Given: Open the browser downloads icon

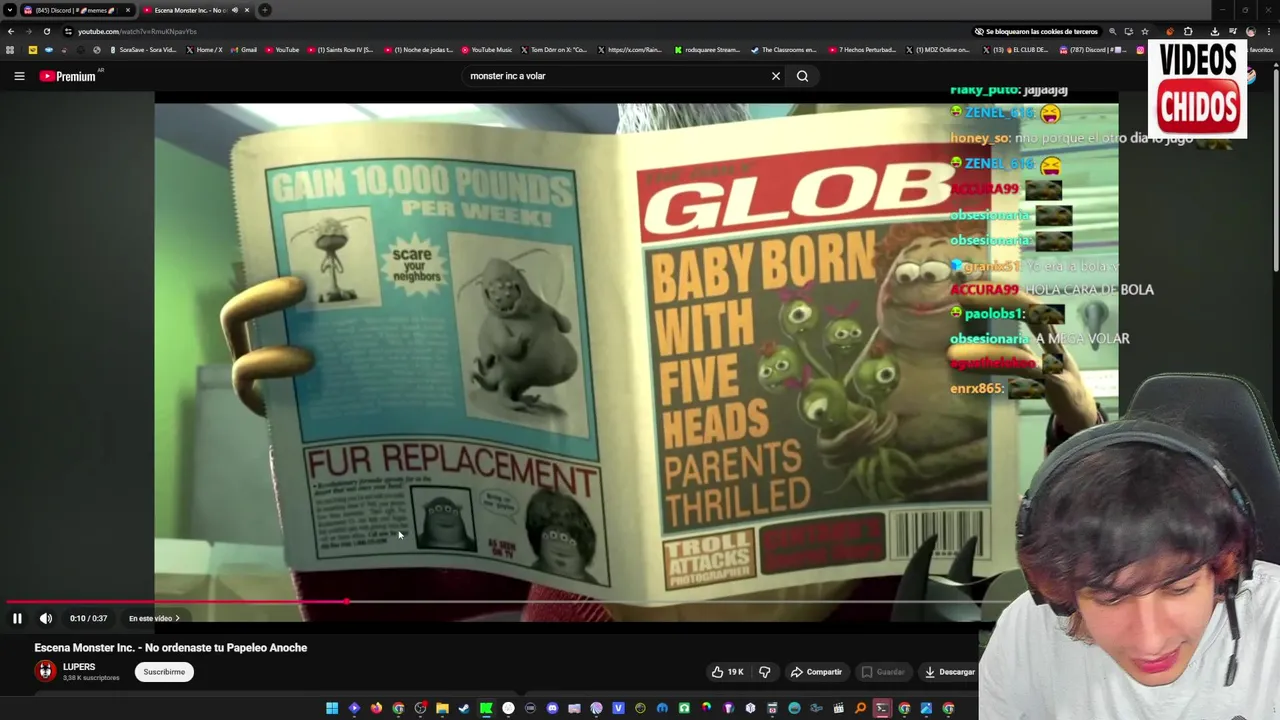Looking at the screenshot, I should coord(1215,31).
